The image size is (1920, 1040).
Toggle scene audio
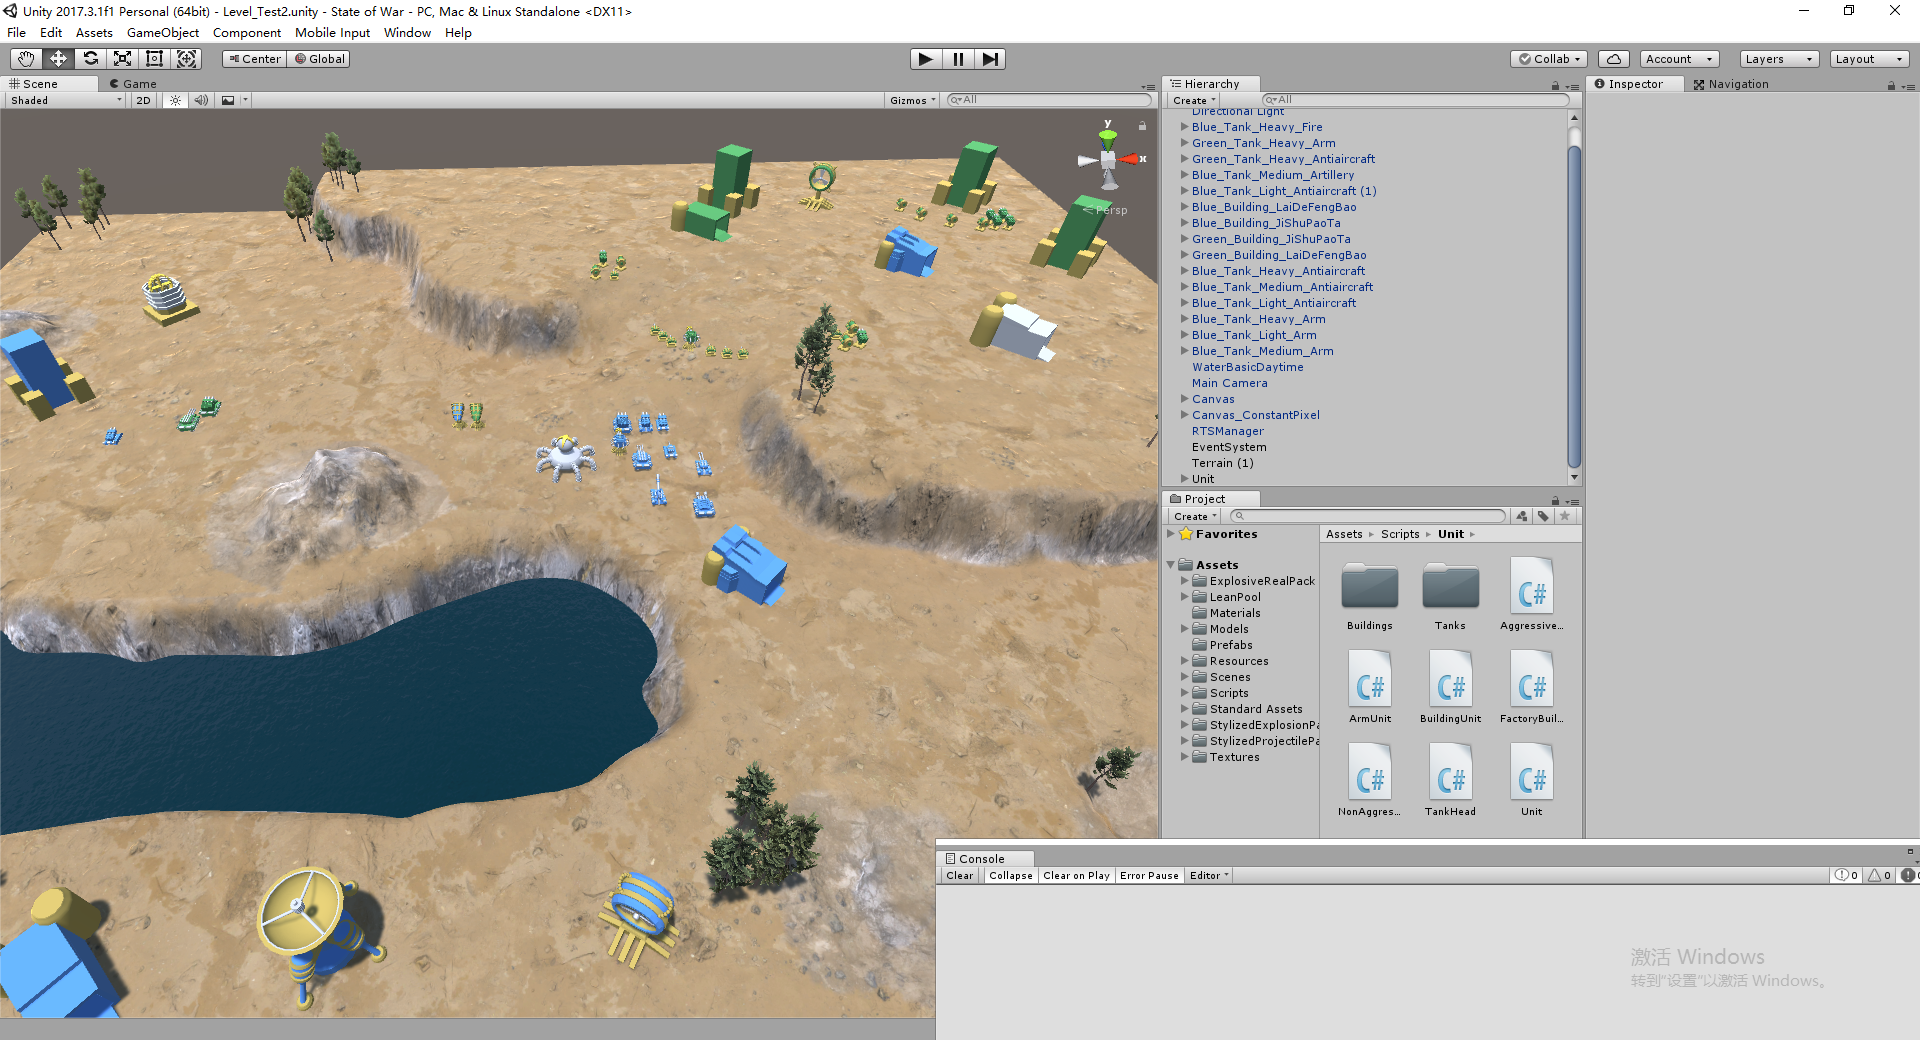pos(201,100)
